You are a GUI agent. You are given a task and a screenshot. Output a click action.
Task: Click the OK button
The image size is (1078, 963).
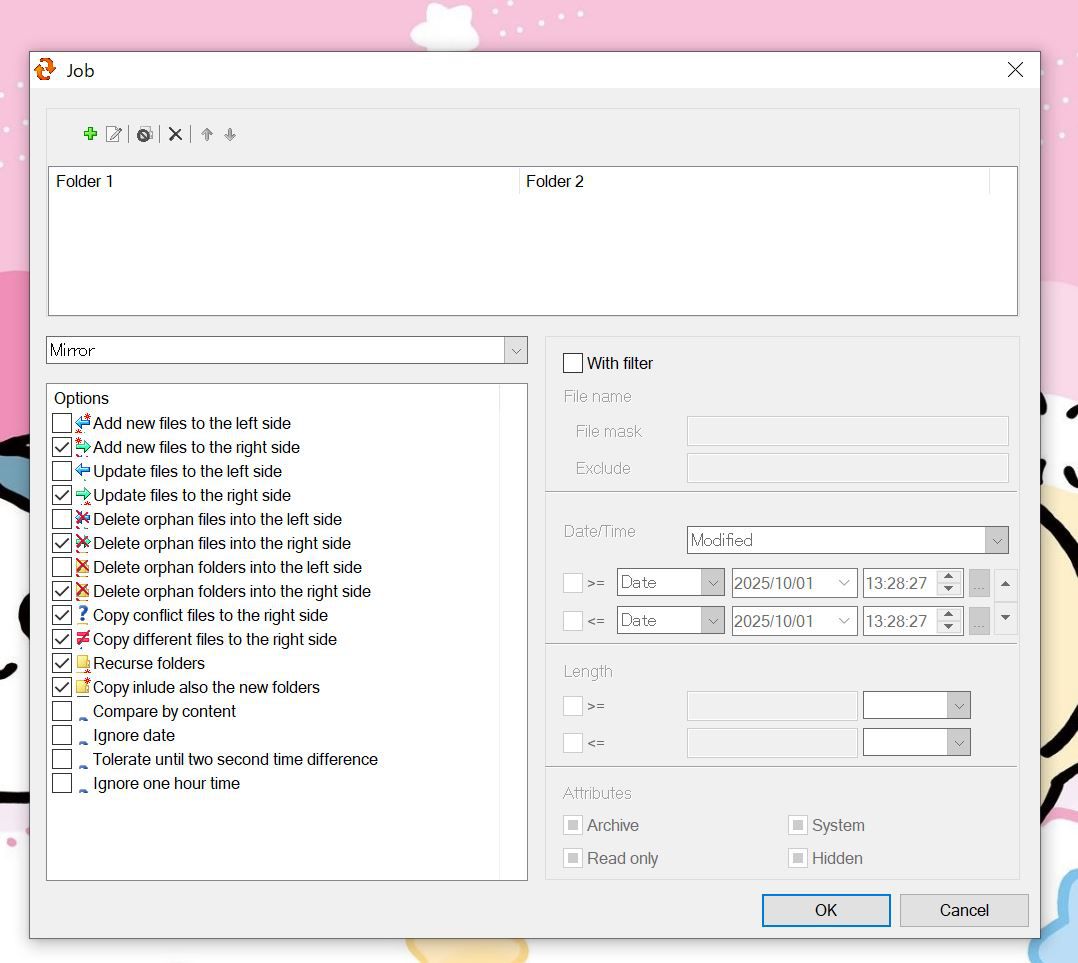click(x=825, y=910)
